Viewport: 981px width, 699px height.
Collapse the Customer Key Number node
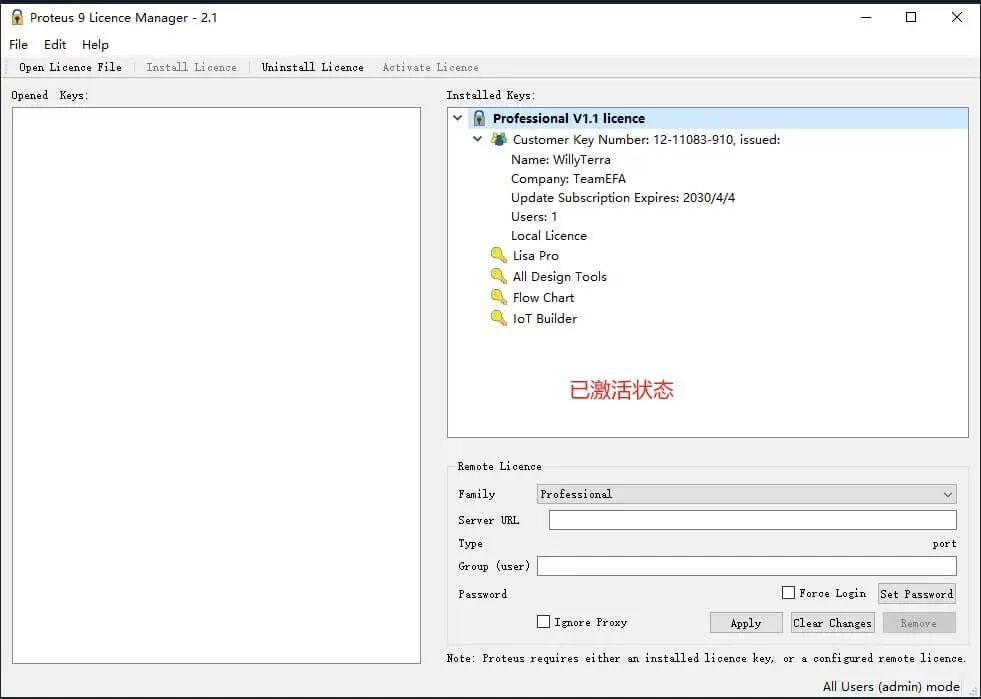(x=478, y=139)
